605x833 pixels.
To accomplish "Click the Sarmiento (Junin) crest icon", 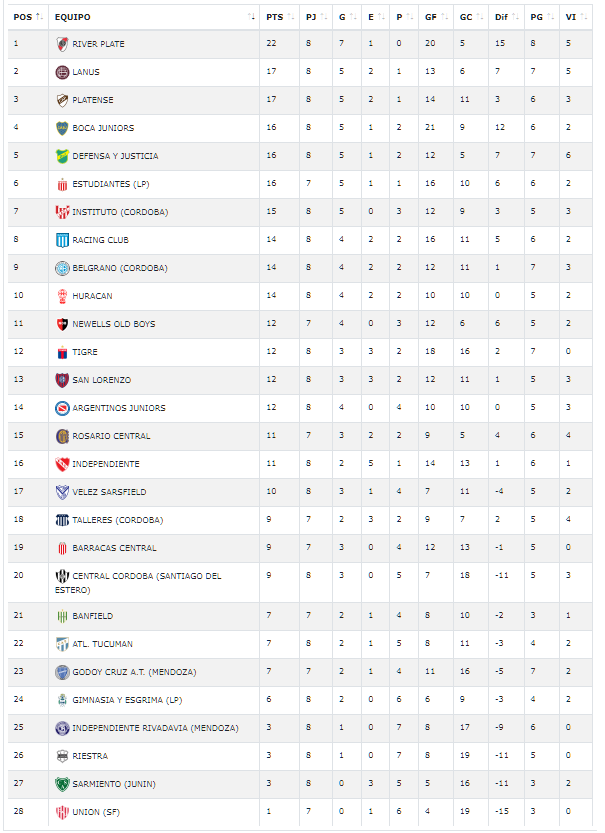I will 62,784.
